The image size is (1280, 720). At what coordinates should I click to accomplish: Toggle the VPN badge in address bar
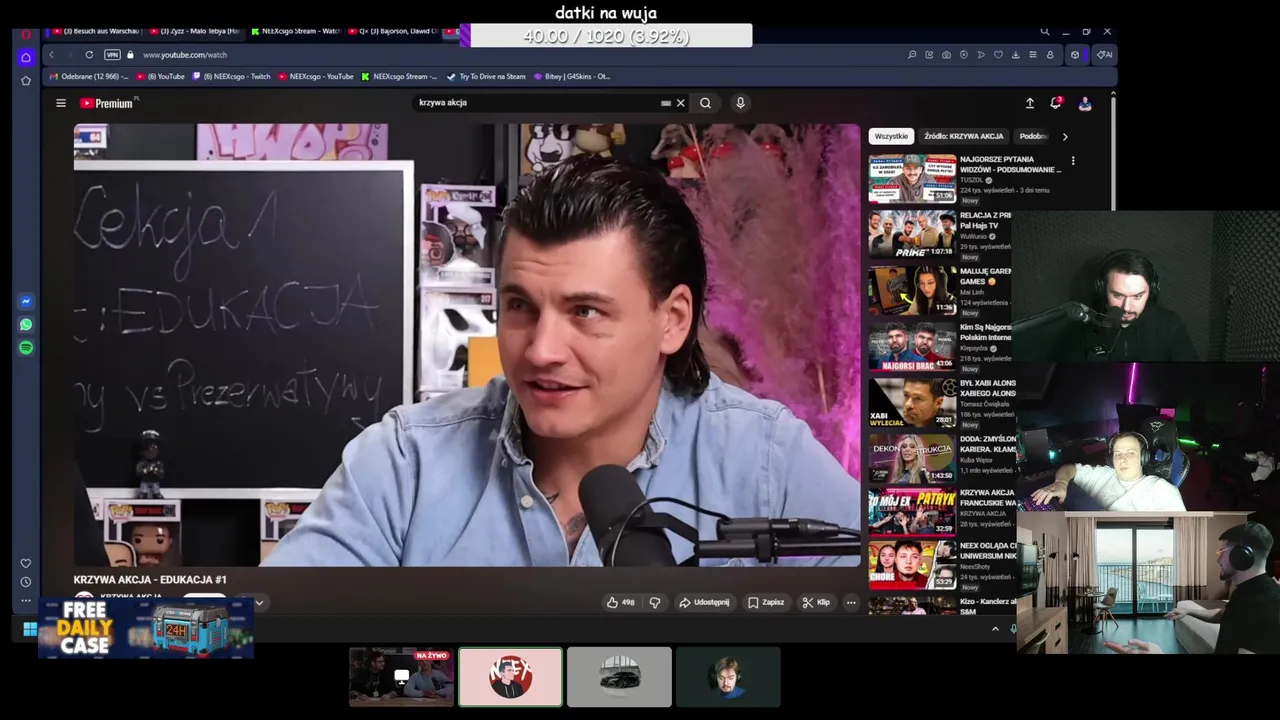click(112, 55)
